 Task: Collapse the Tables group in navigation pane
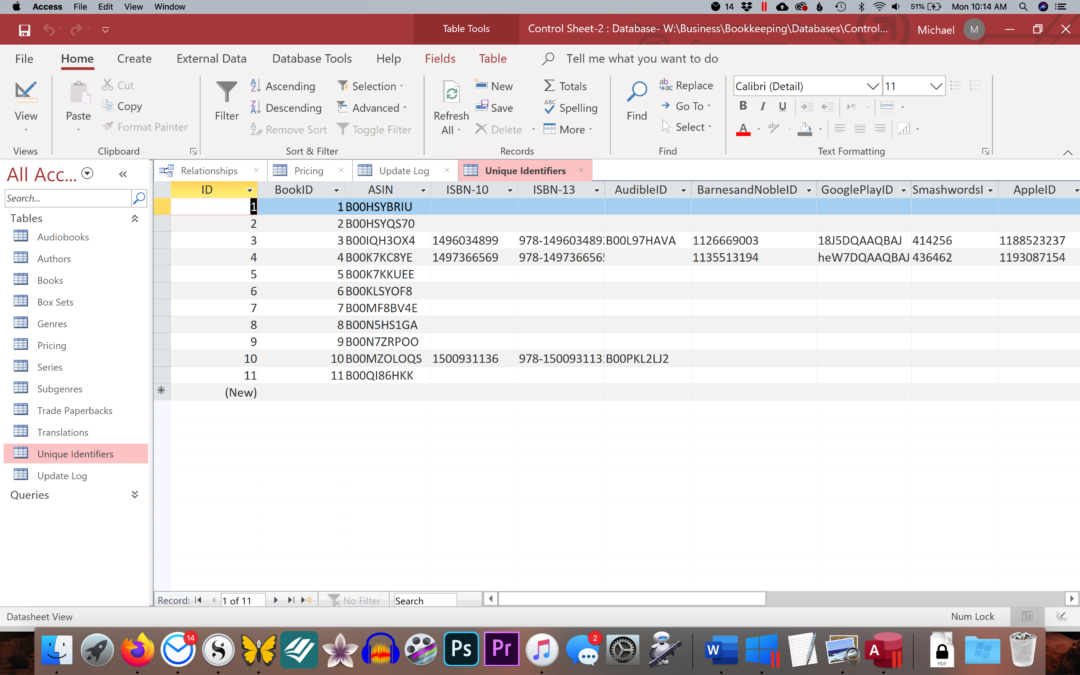click(134, 218)
